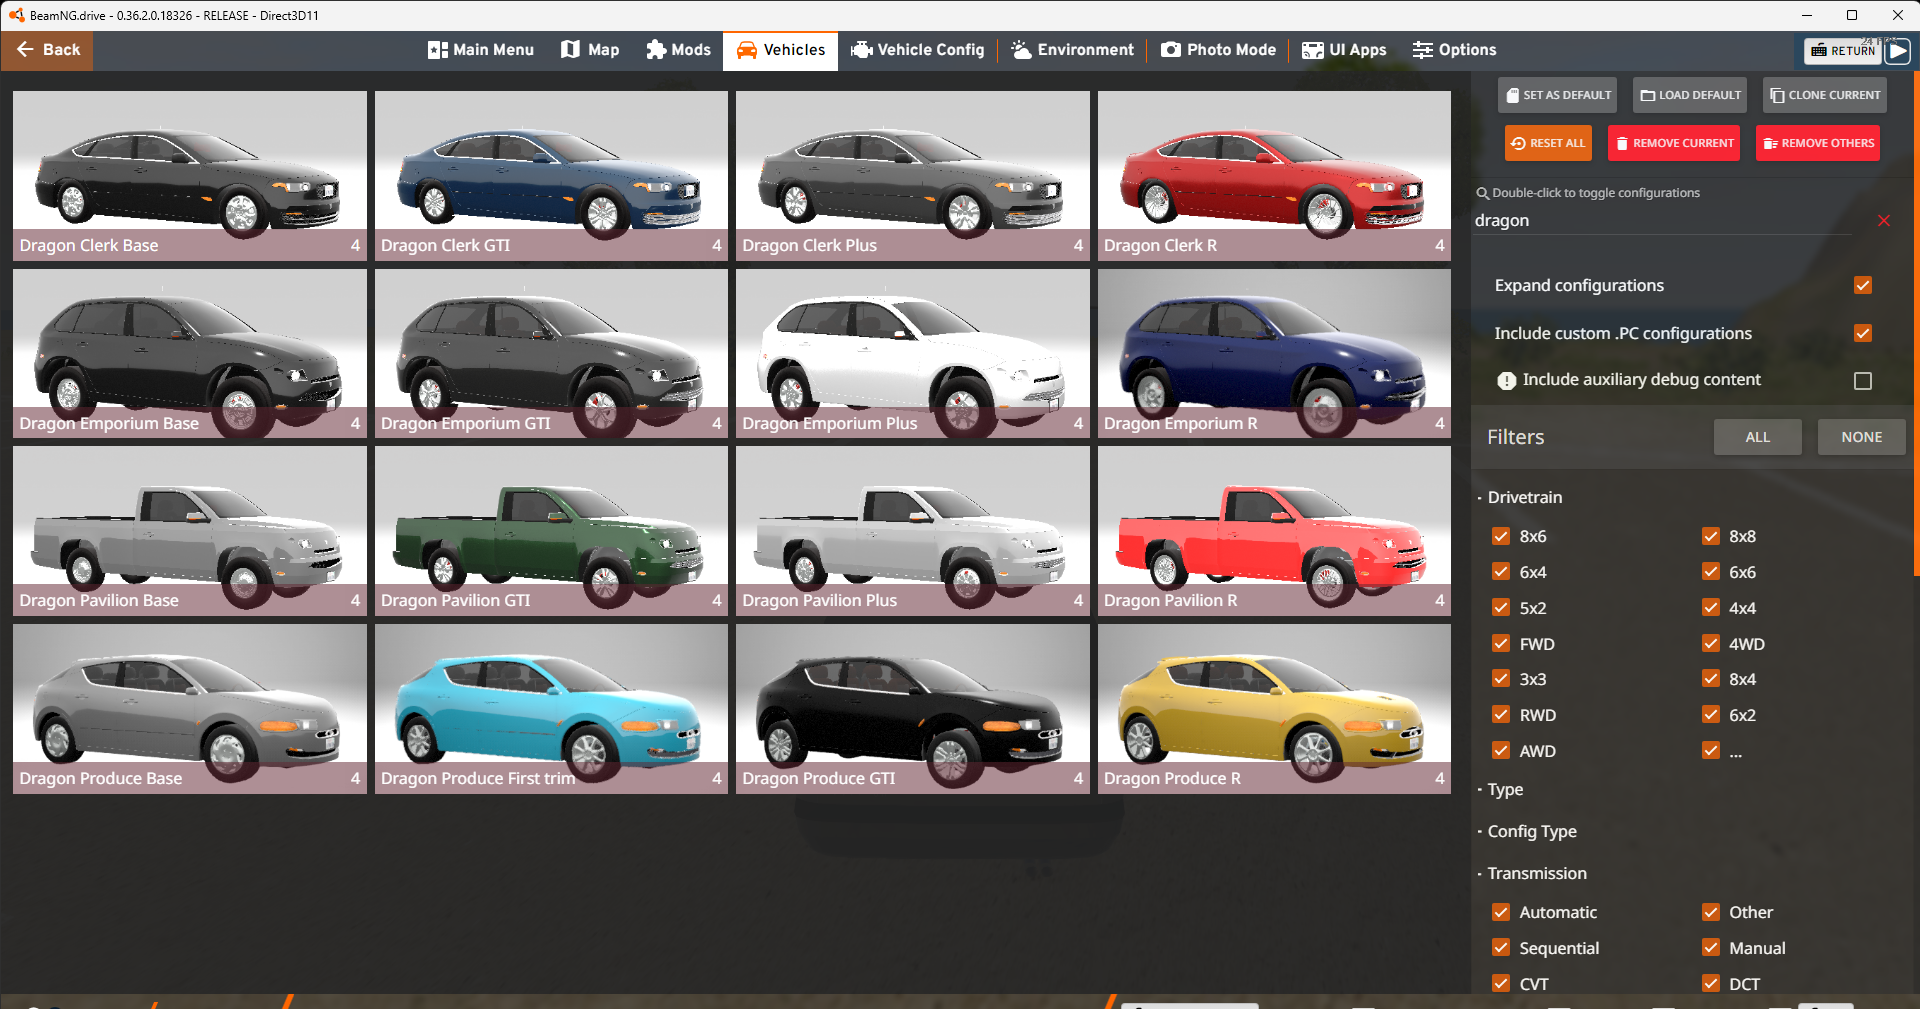
Task: Click the UI Apps window icon
Action: pyautogui.click(x=1313, y=50)
